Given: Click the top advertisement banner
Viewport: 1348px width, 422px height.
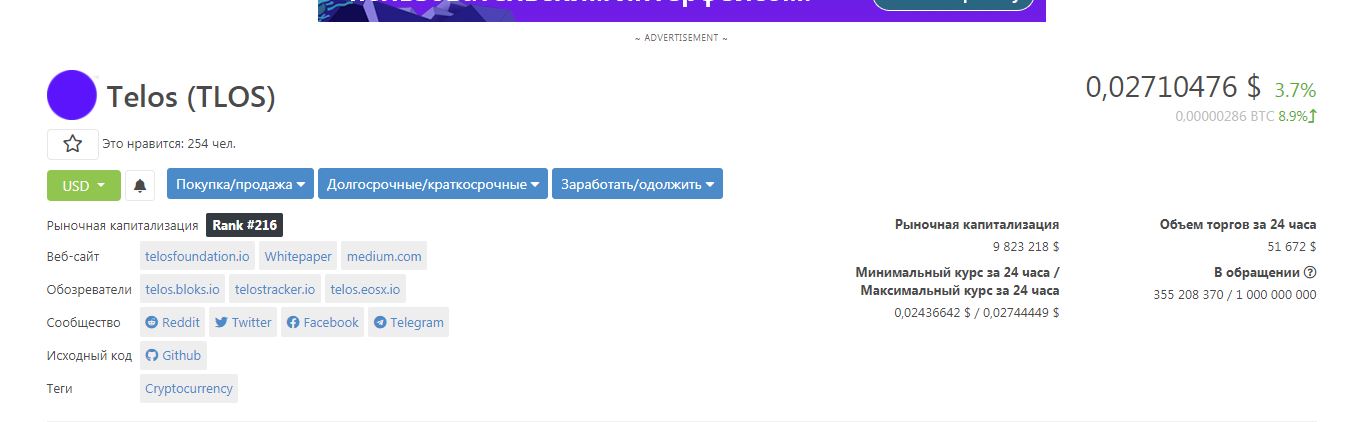Looking at the screenshot, I should coord(682,10).
